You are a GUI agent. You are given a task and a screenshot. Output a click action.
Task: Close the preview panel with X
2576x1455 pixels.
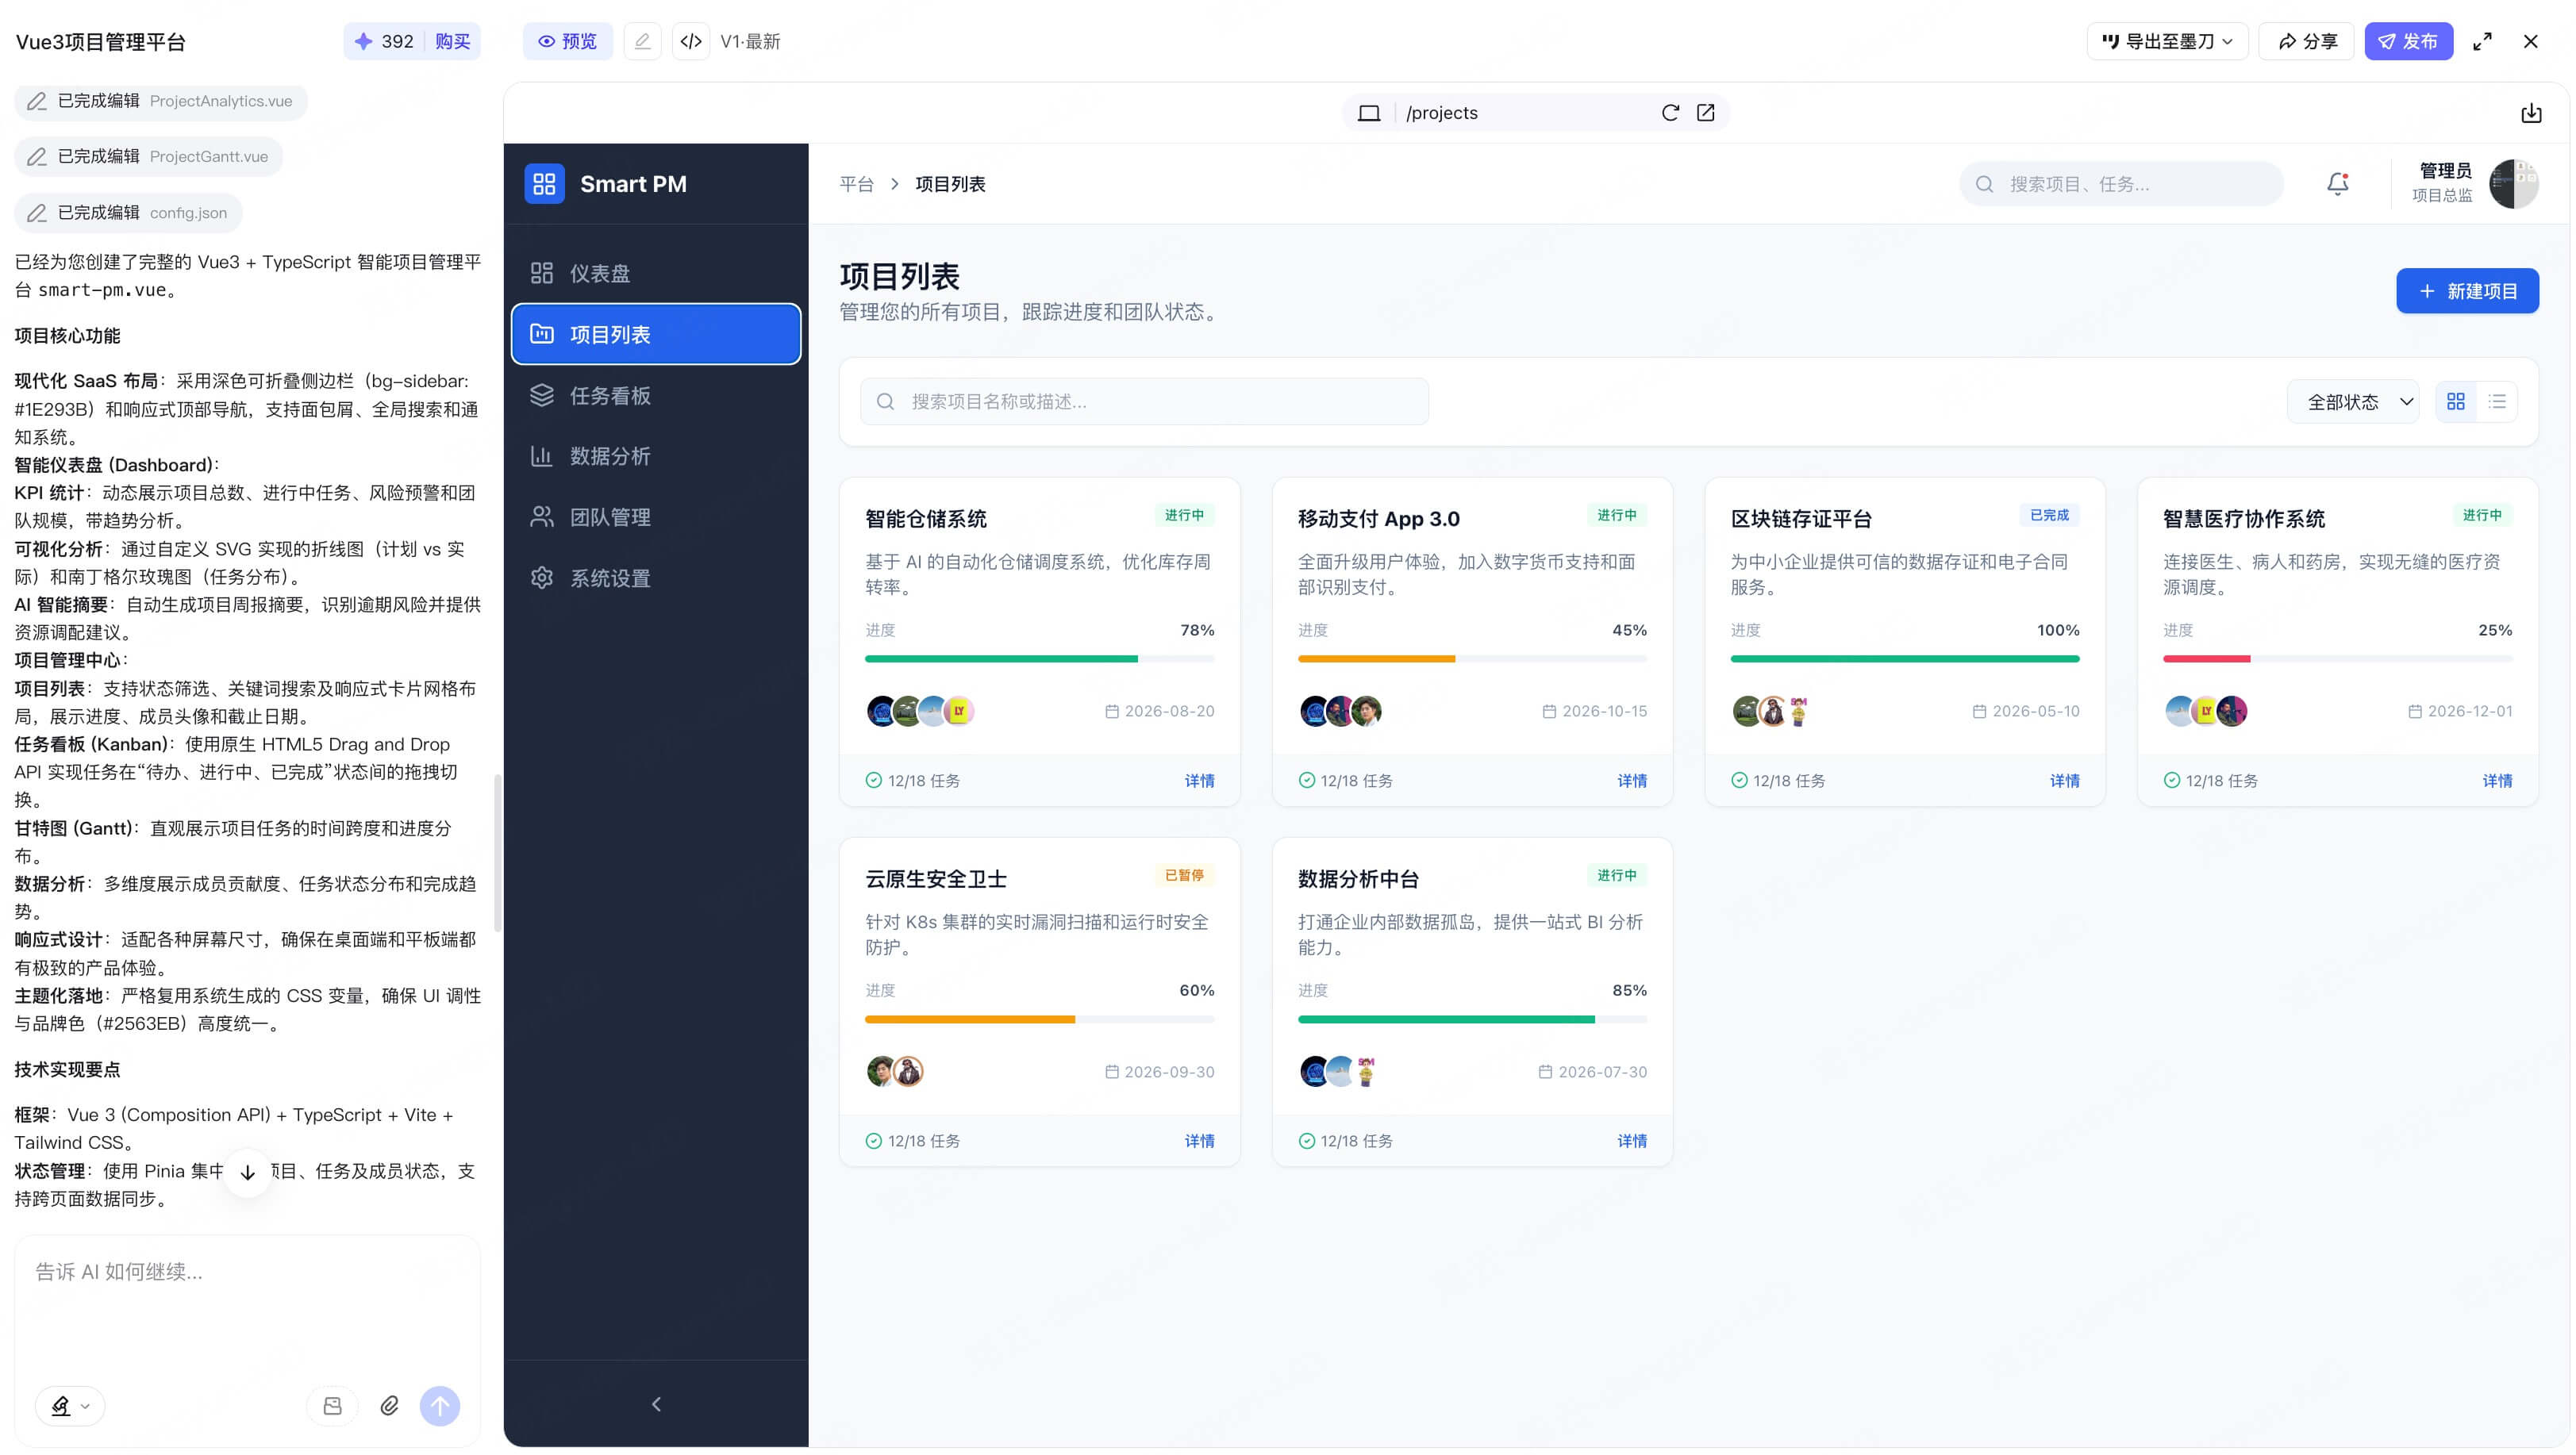click(x=2530, y=41)
